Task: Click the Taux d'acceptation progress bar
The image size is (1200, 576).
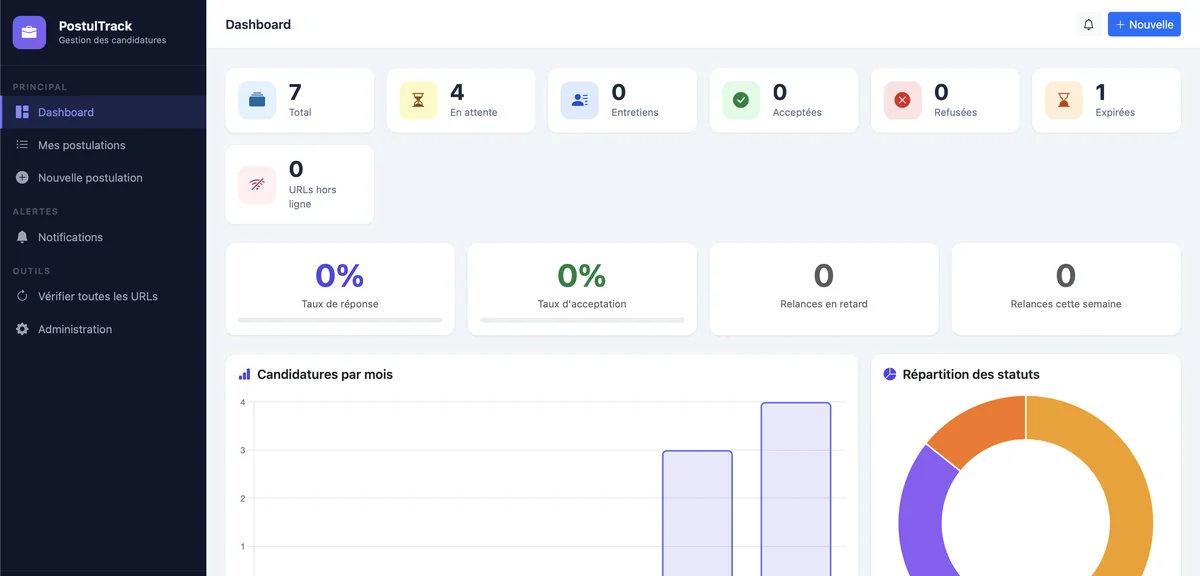Action: (582, 320)
